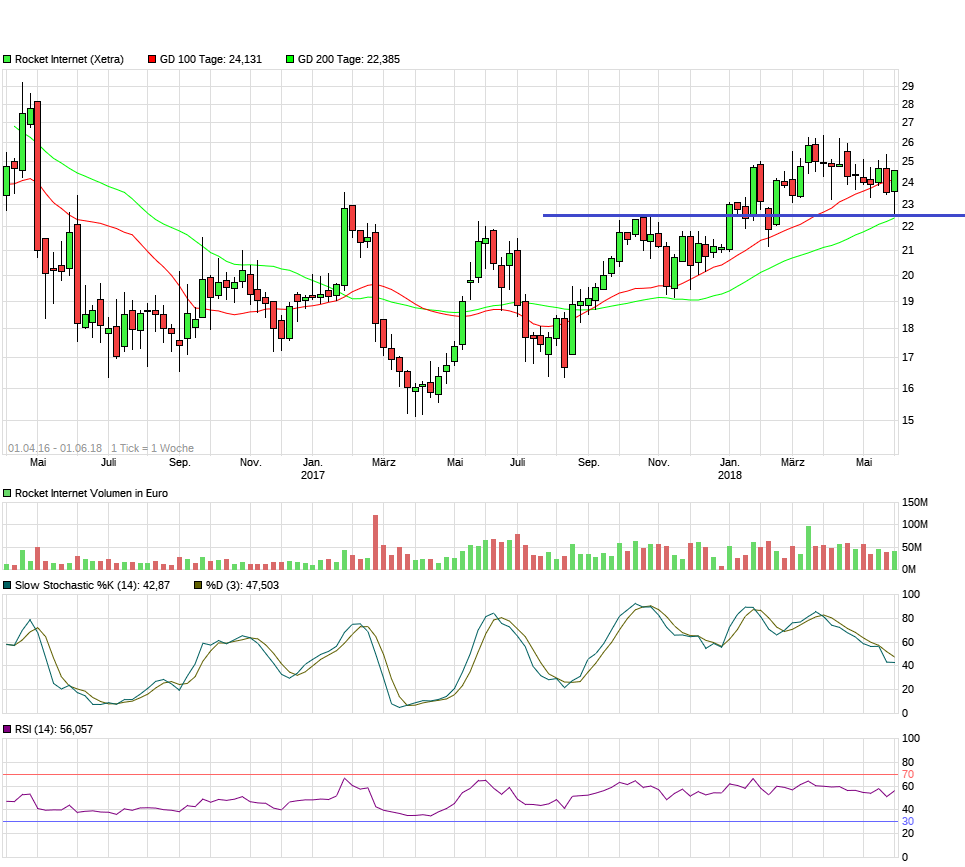Click the Slow Stochastic %K legend square
The width and height of the screenshot is (965, 867).
click(x=7, y=585)
